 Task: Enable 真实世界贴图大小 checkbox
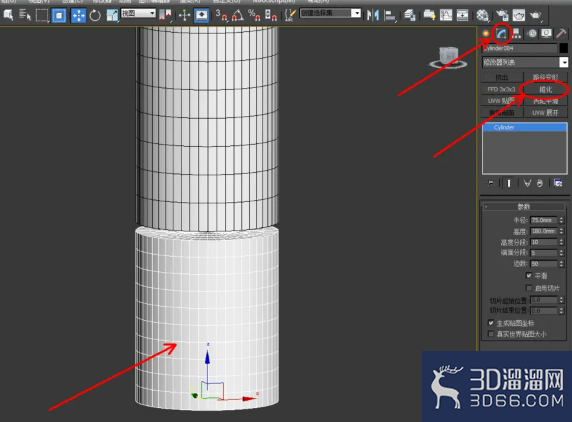[x=491, y=334]
